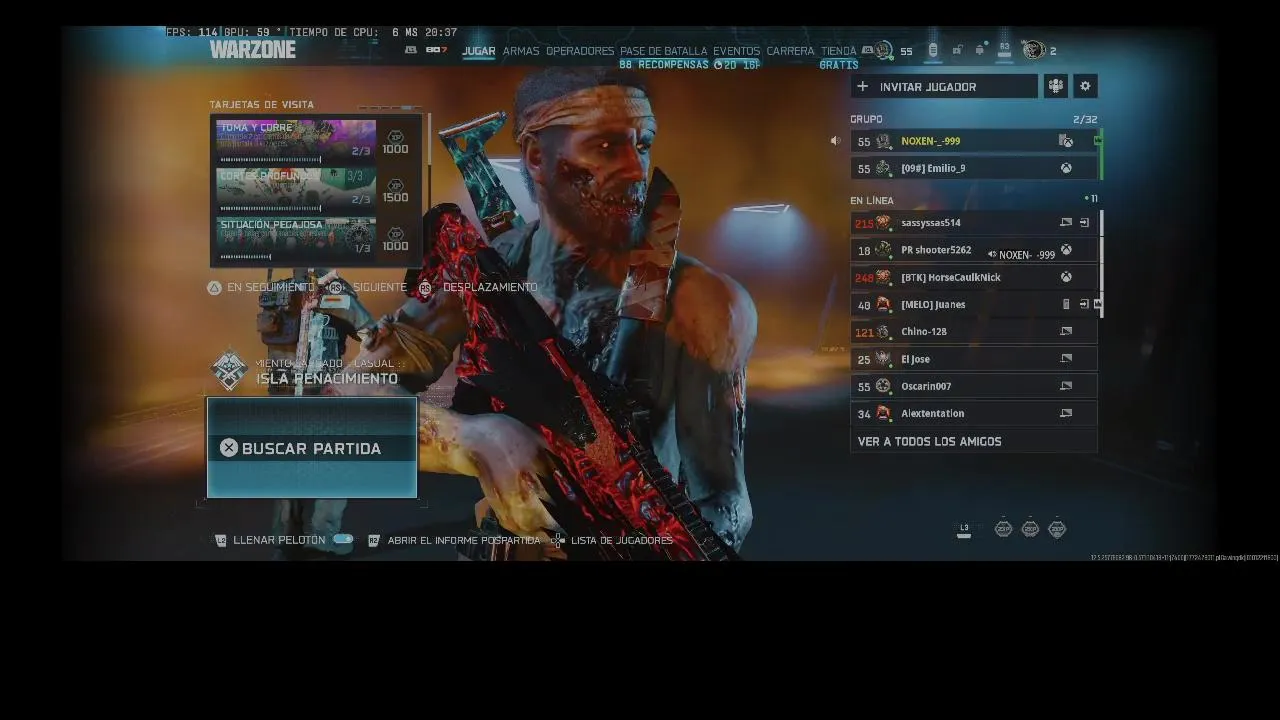The image size is (1280, 720).
Task: Click the BO7 game icon in top bar
Action: tap(436, 50)
